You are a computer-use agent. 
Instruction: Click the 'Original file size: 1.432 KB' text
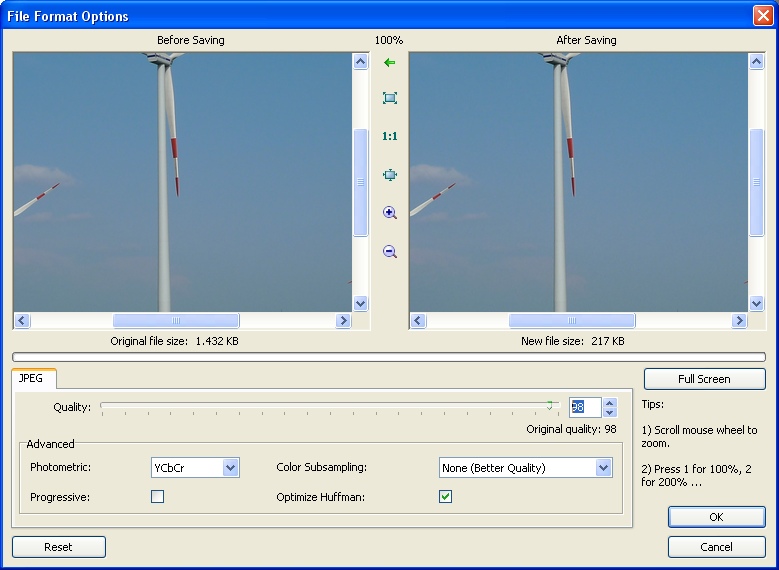pyautogui.click(x=174, y=341)
